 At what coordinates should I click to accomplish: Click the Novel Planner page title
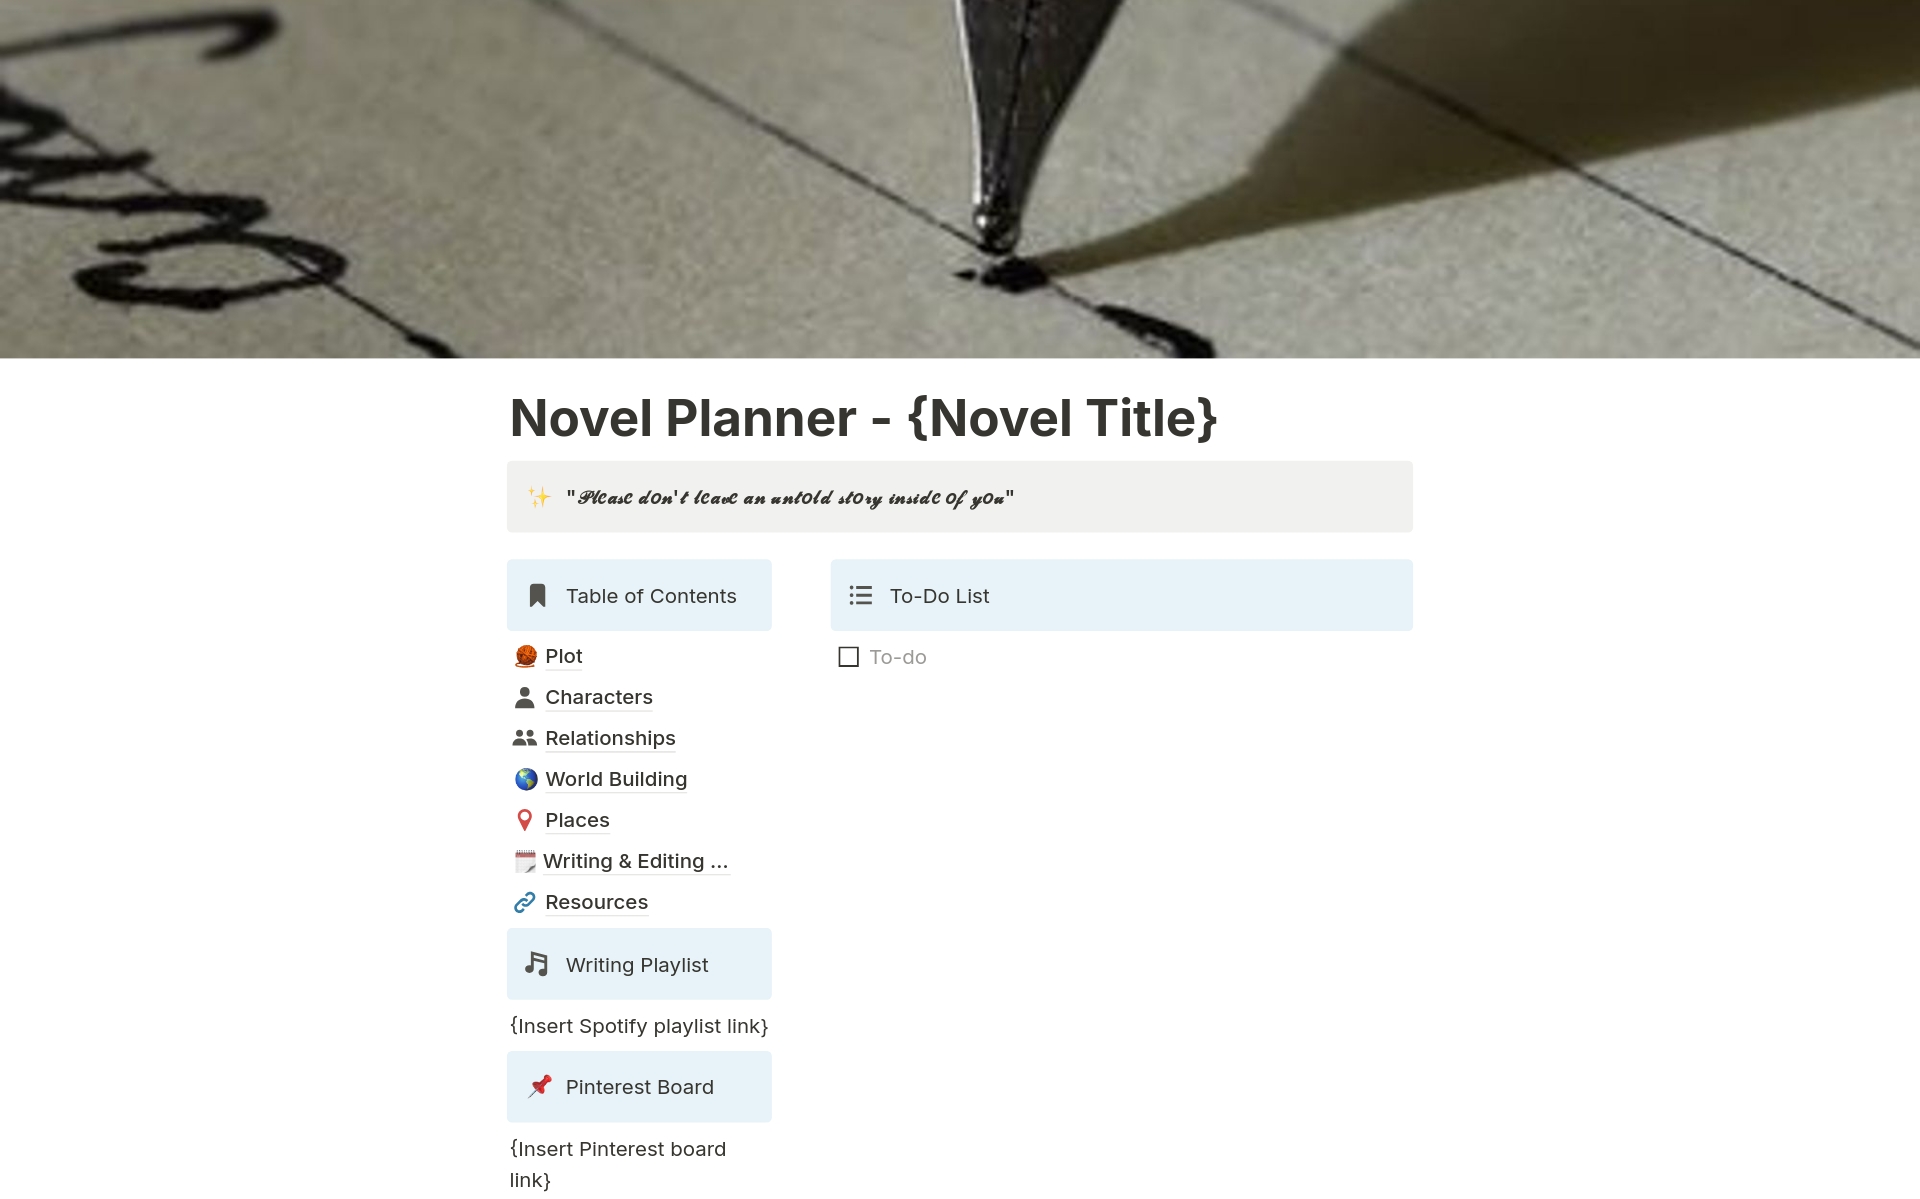pos(863,418)
